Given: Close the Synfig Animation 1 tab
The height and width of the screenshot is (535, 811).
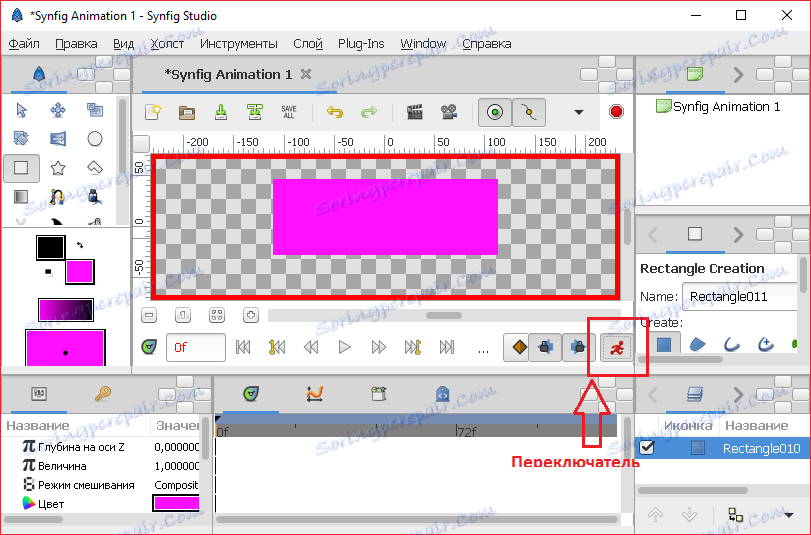Looking at the screenshot, I should click(x=306, y=74).
